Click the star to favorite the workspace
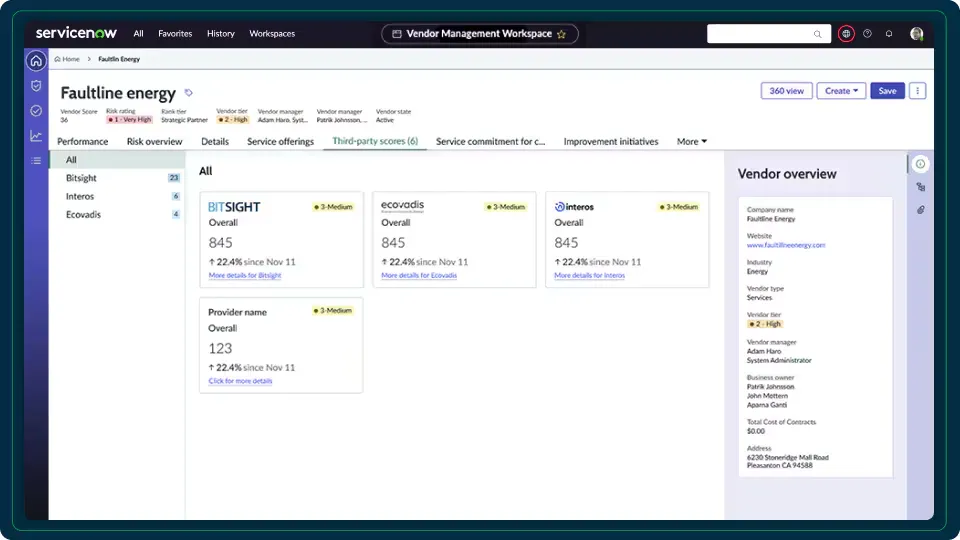 [x=561, y=34]
